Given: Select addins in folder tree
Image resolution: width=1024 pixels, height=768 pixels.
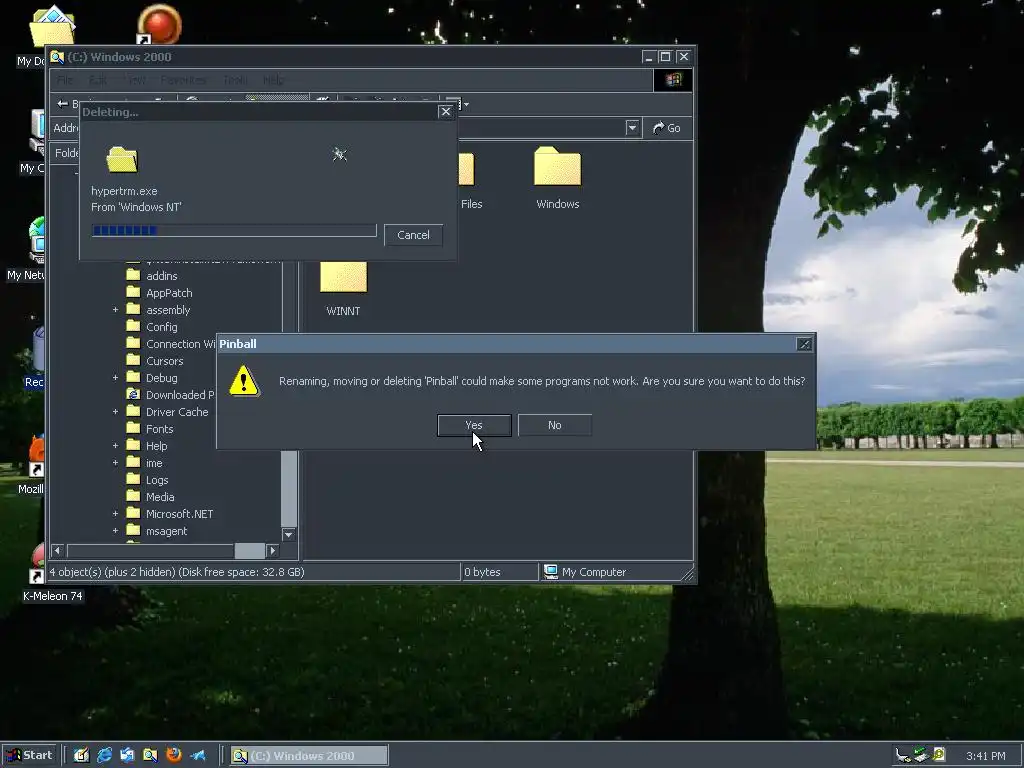Looking at the screenshot, I should coord(161,276).
